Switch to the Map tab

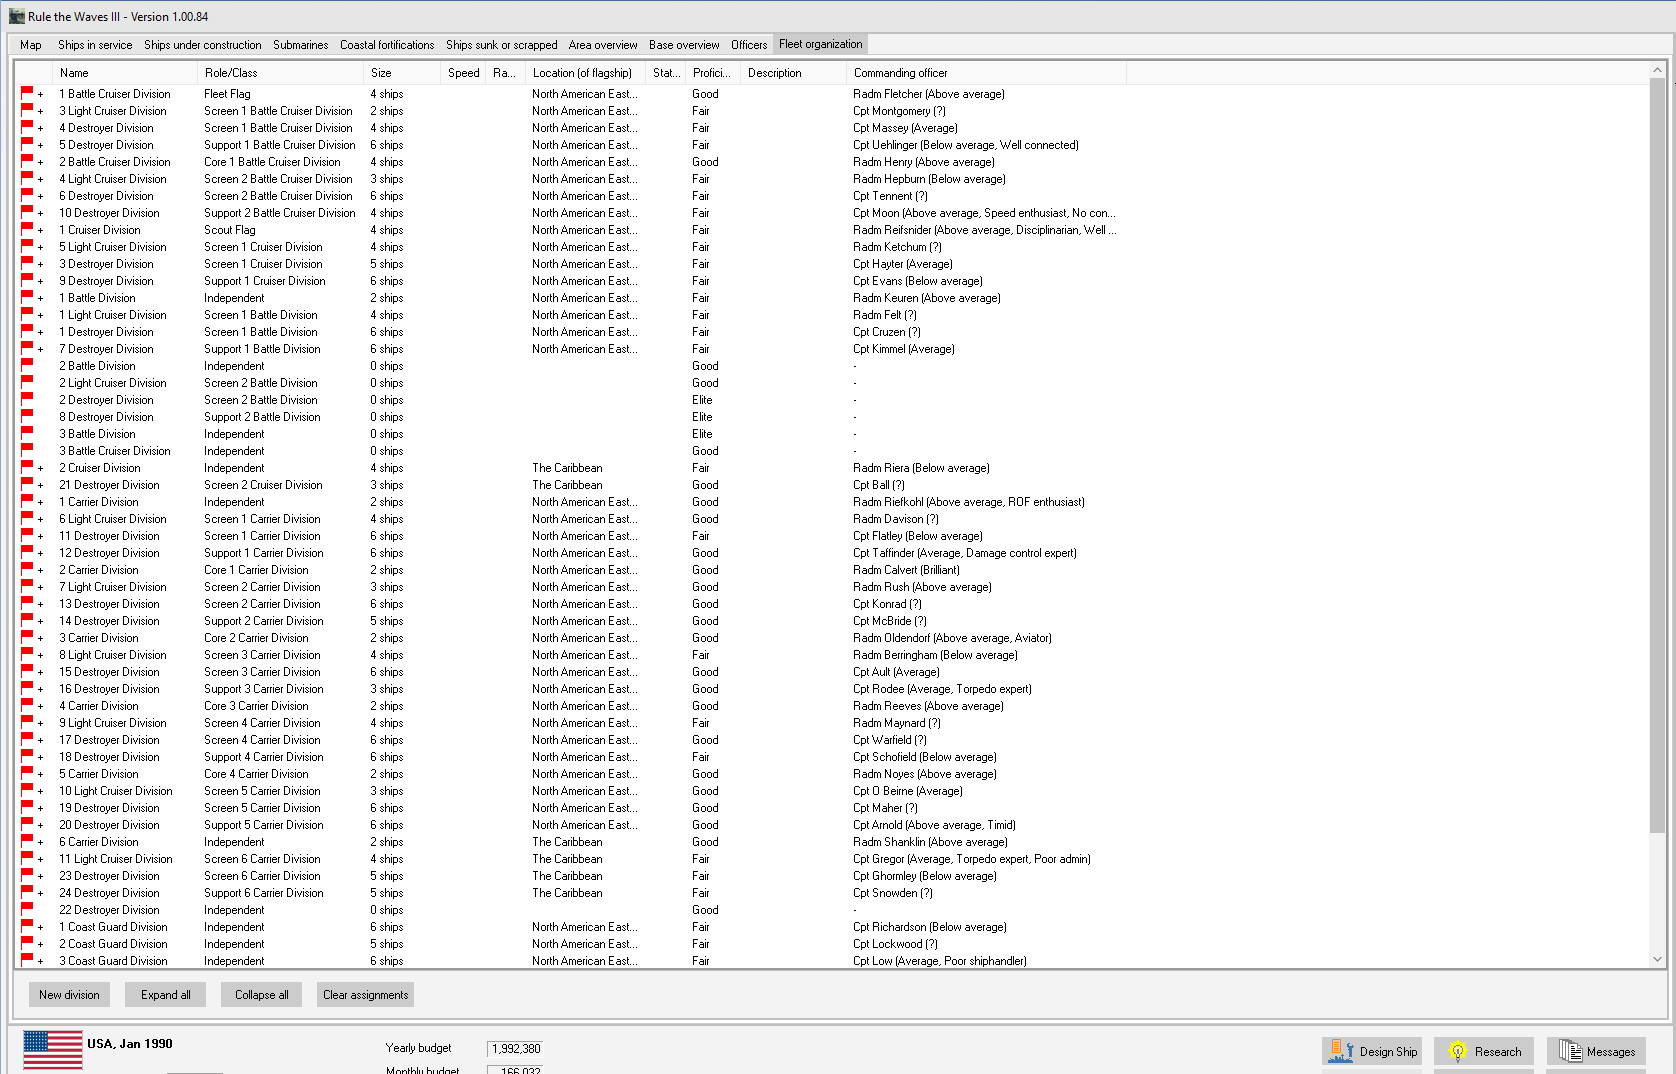pyautogui.click(x=31, y=45)
